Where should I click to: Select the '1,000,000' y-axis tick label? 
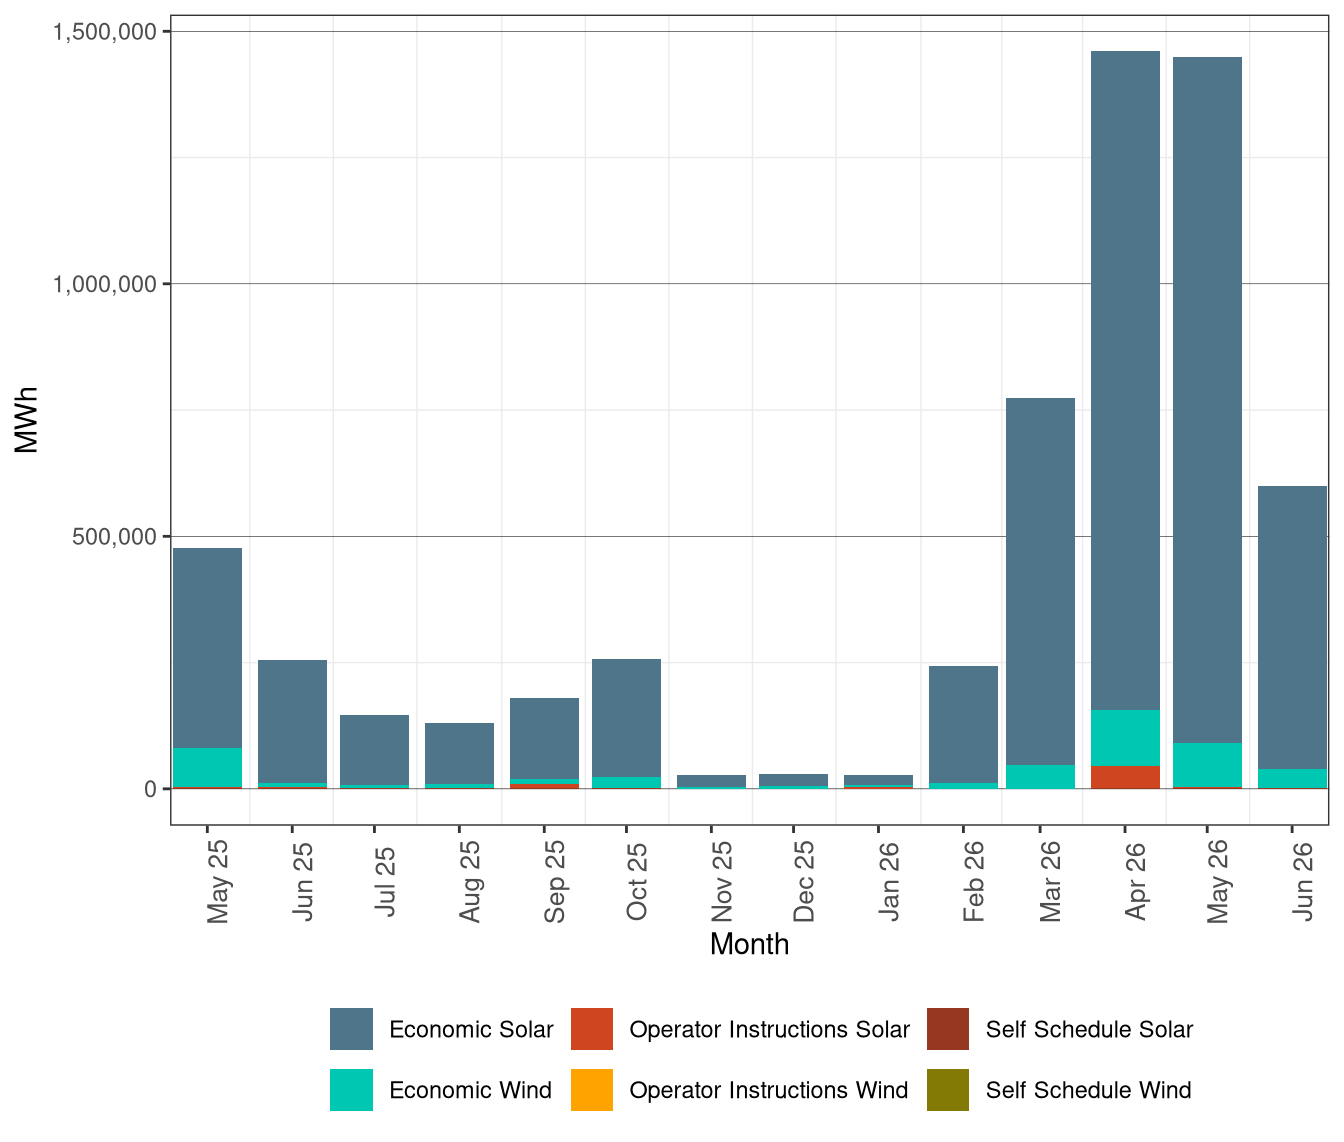coord(104,284)
